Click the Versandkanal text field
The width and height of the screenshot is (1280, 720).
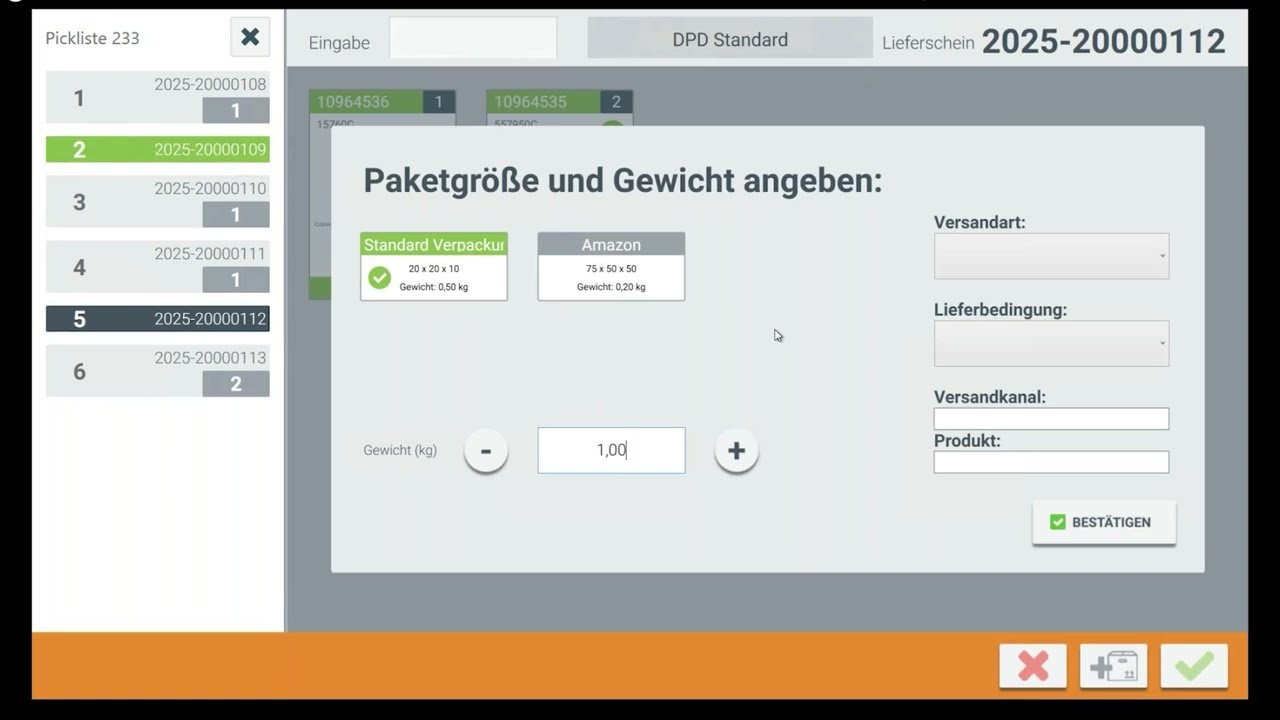point(1051,419)
